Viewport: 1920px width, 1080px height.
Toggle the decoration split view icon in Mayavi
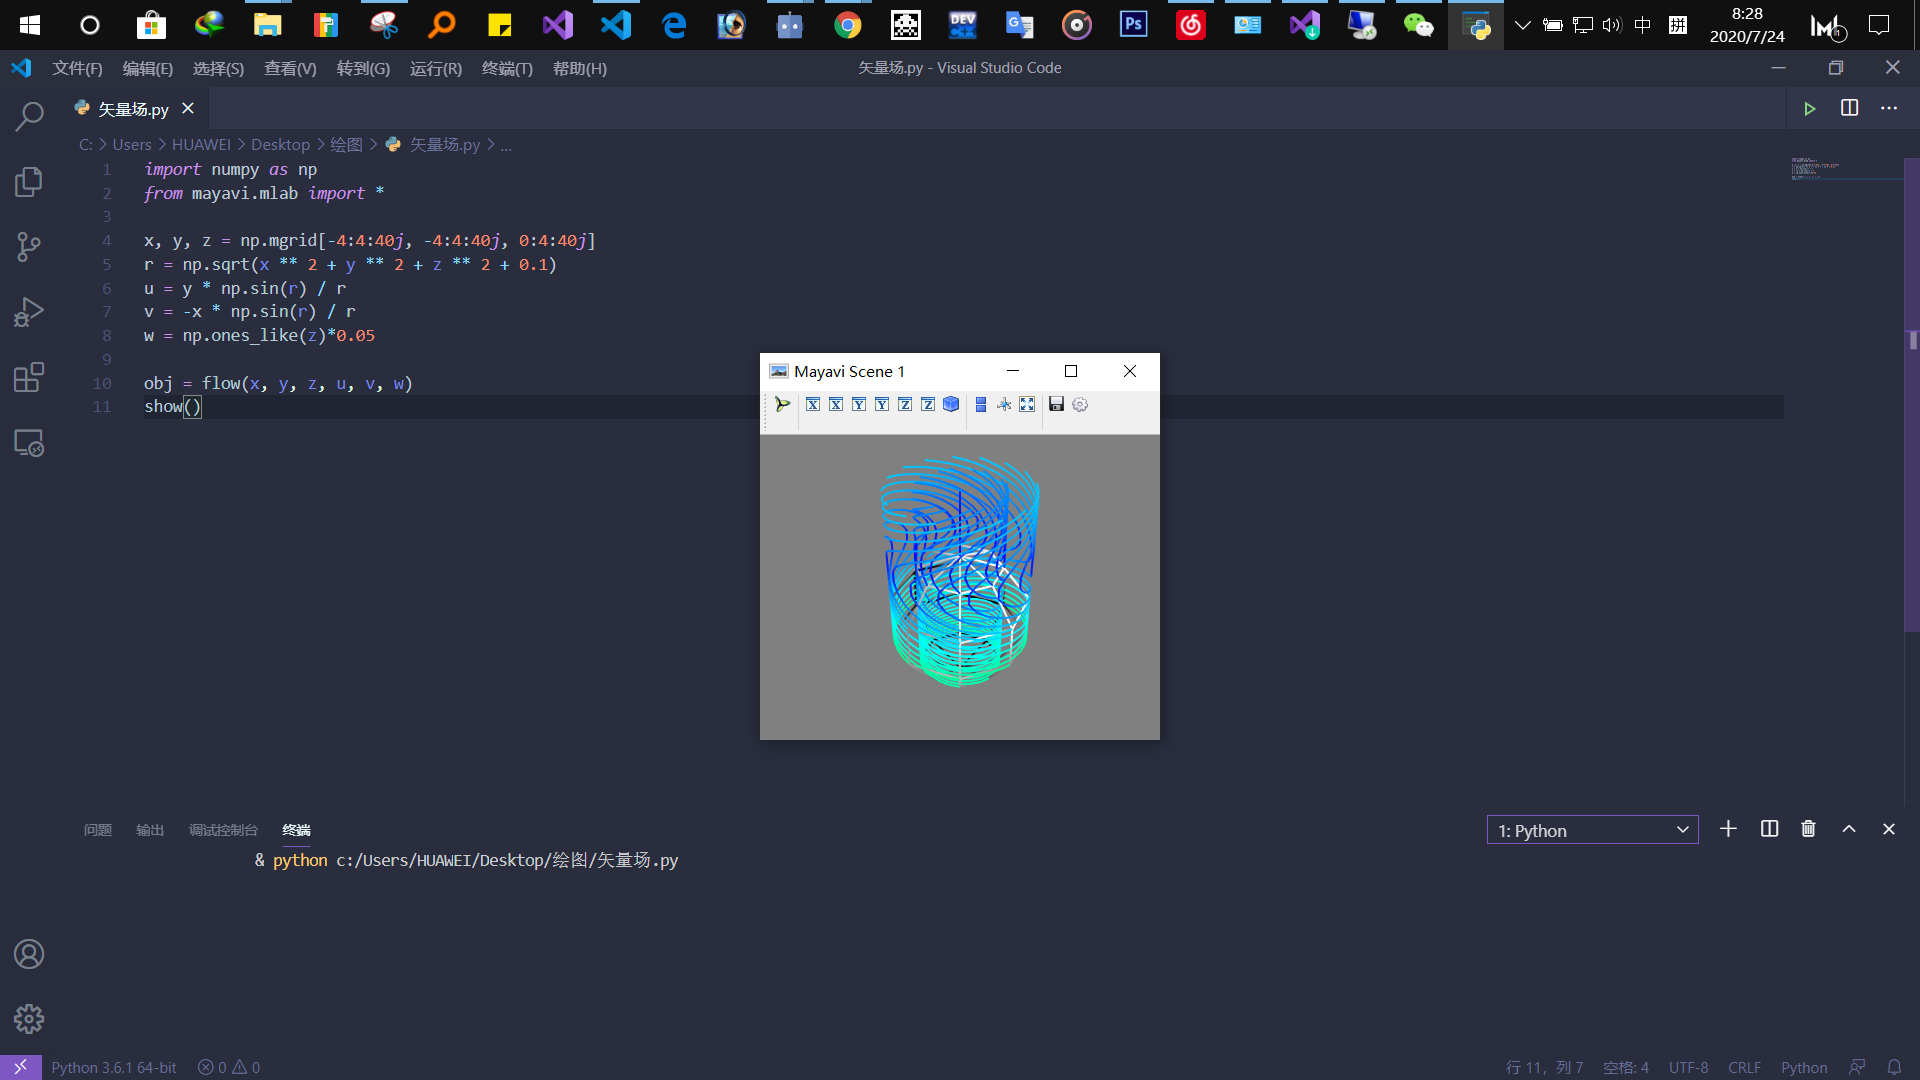coord(981,405)
